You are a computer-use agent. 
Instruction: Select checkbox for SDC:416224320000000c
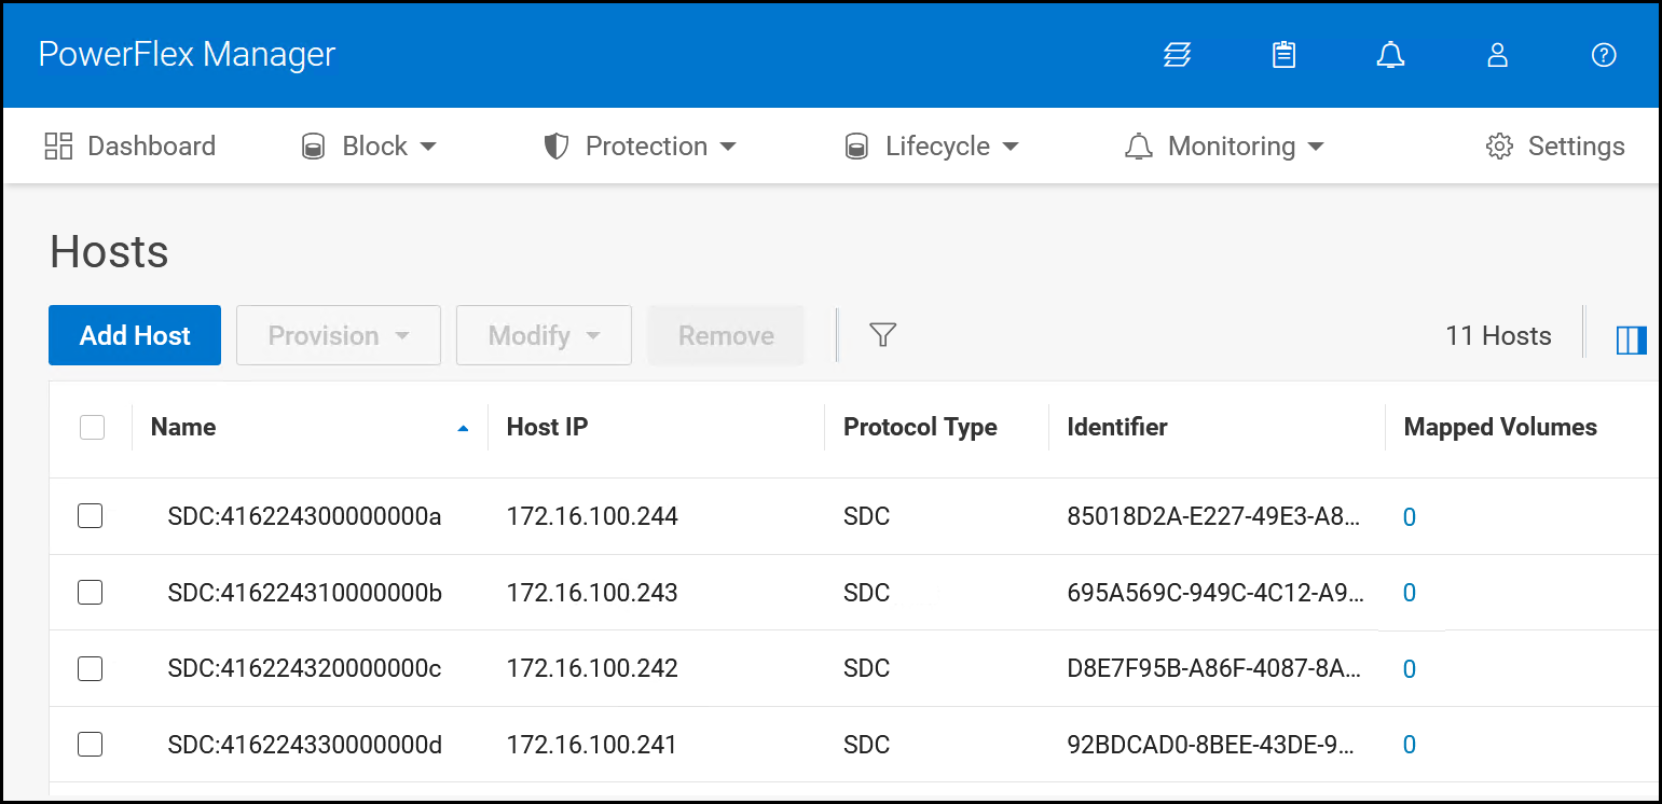[90, 668]
